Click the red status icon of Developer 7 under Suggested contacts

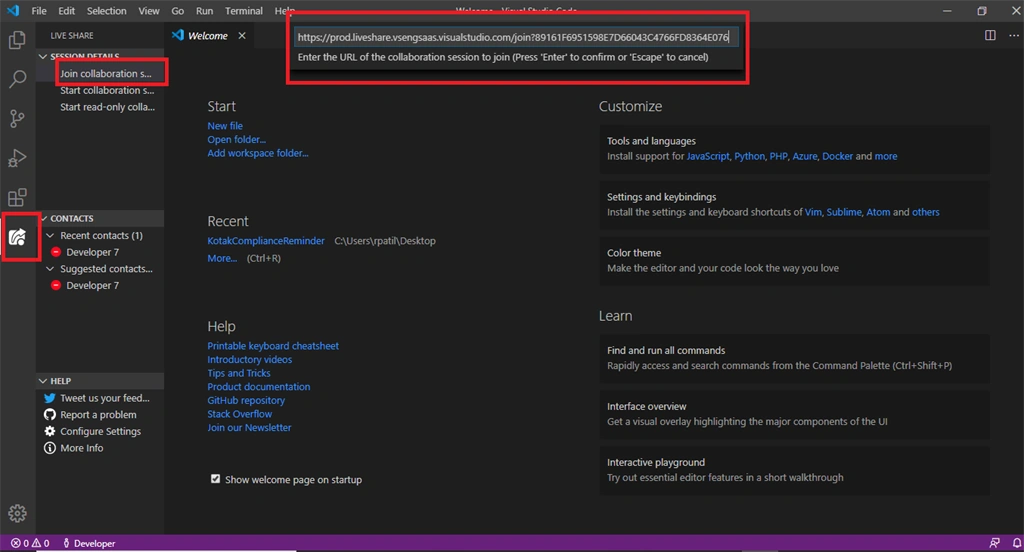click(x=56, y=285)
